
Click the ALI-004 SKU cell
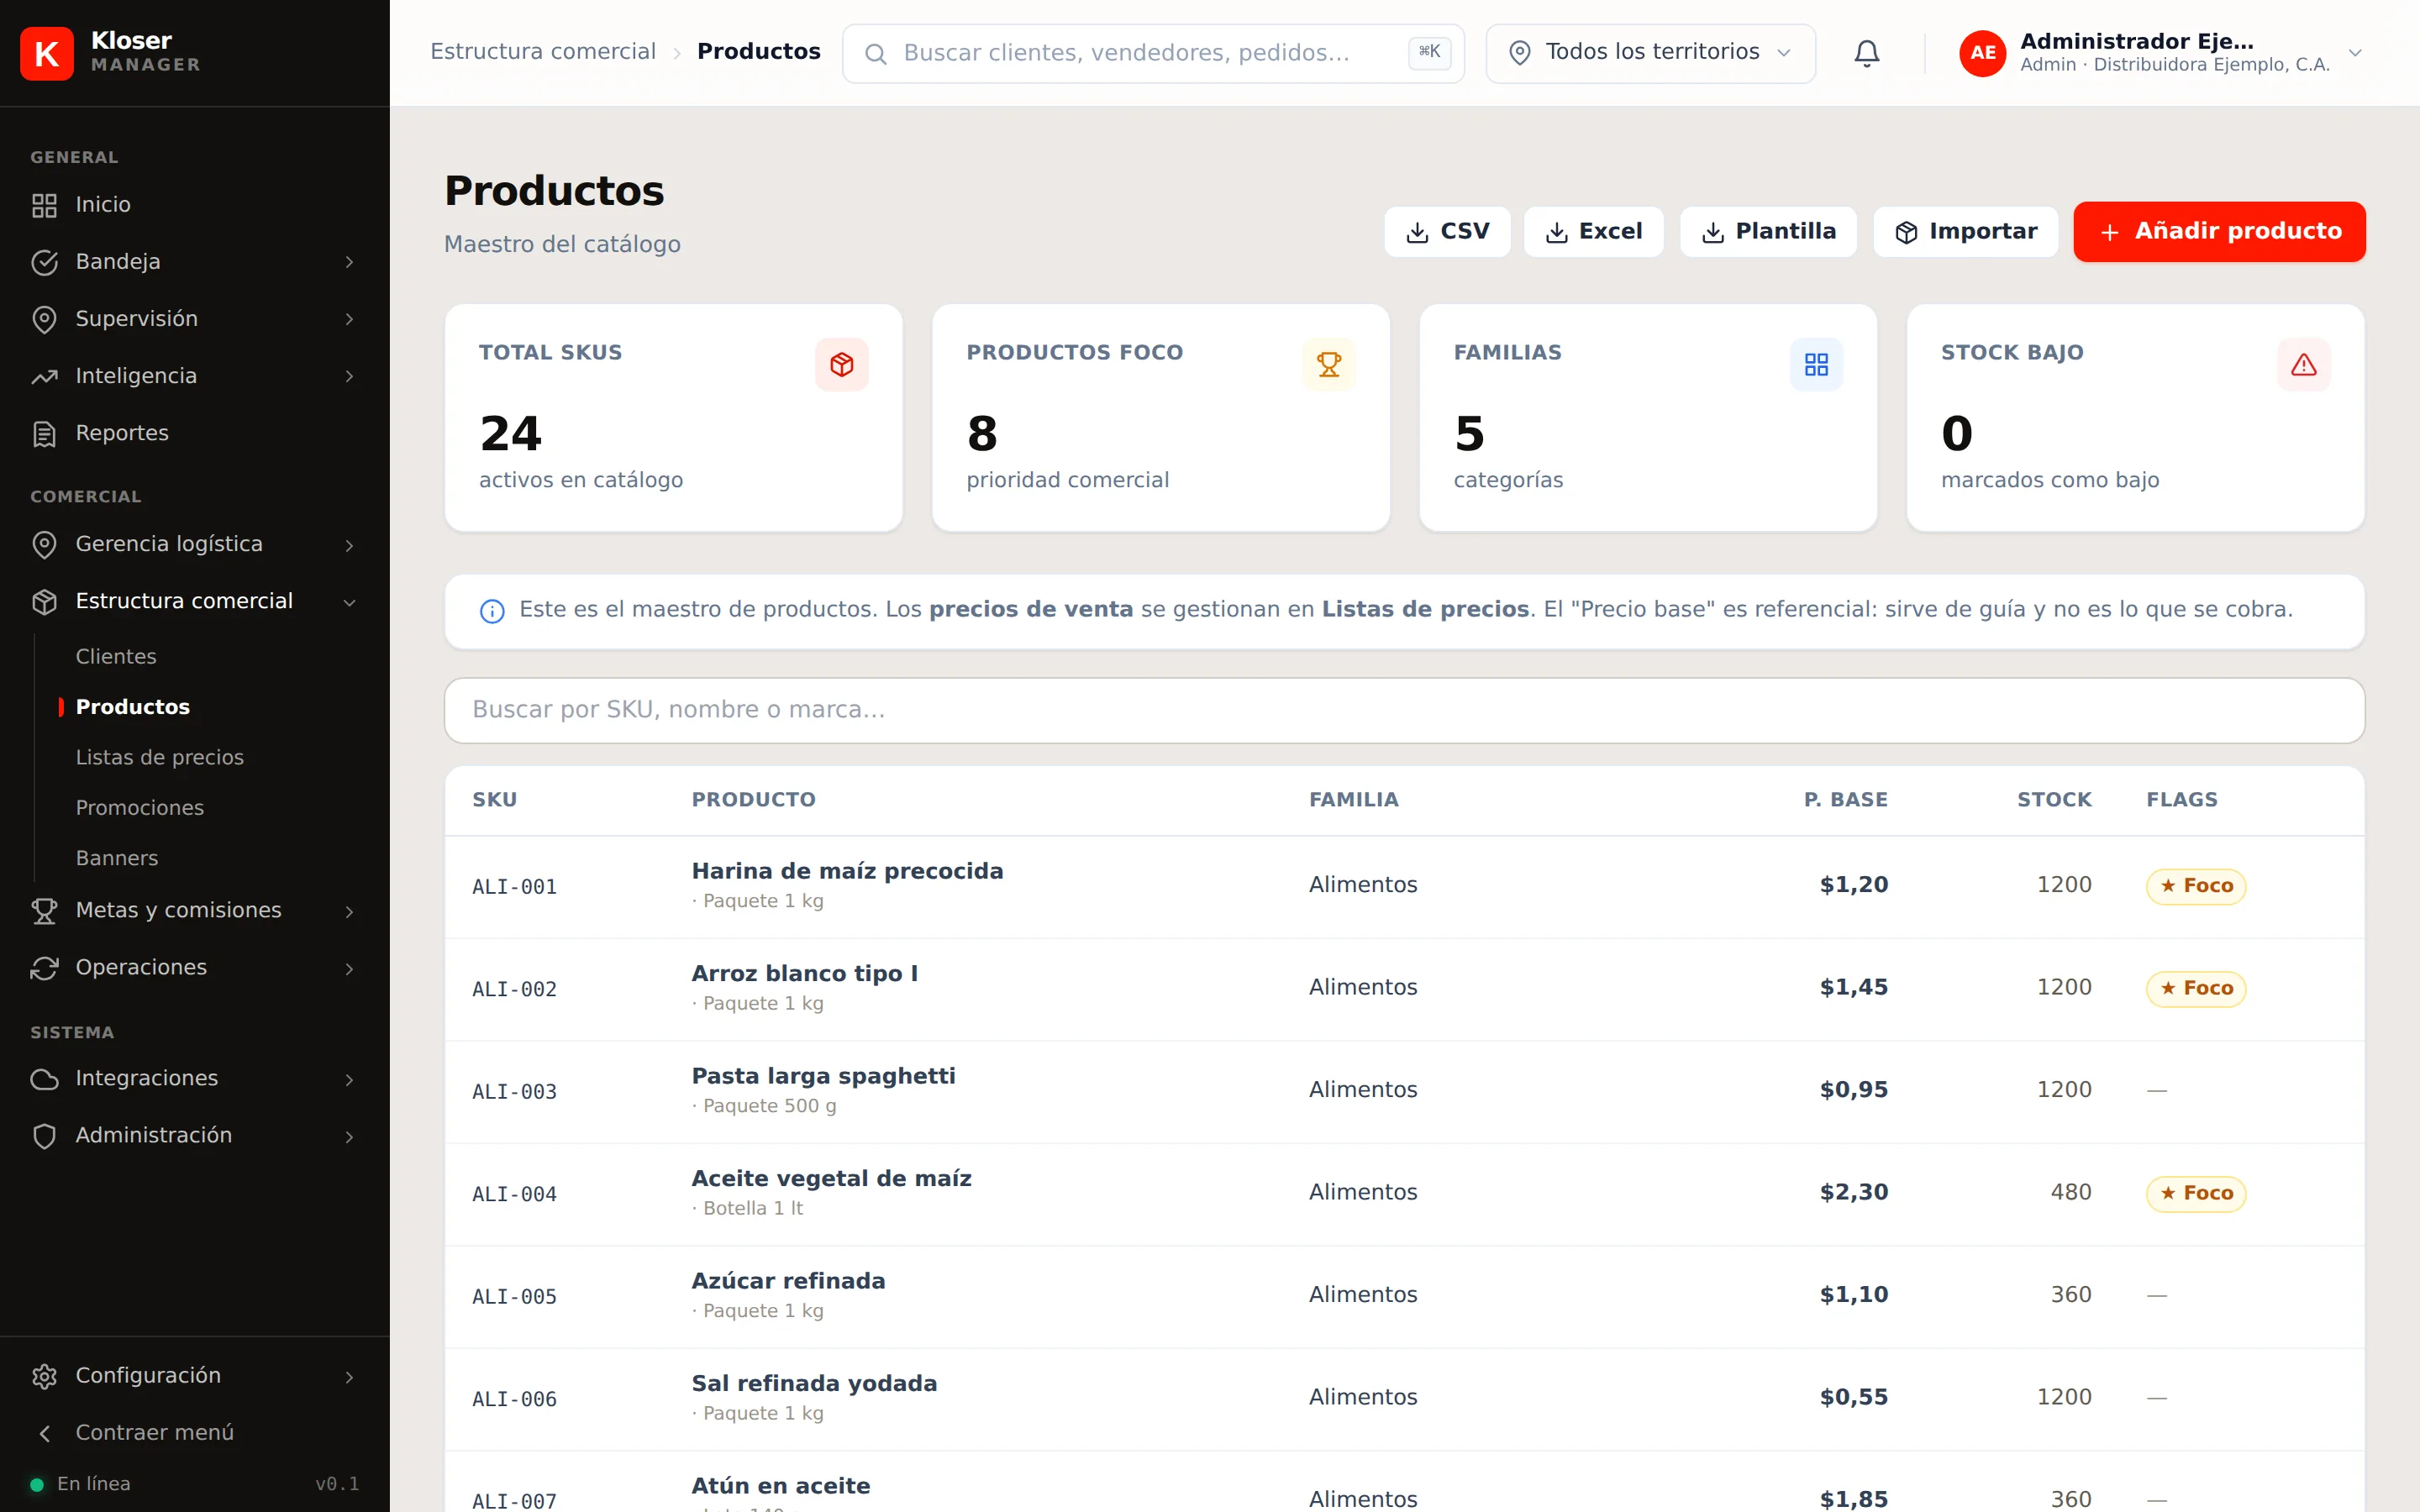pyautogui.click(x=515, y=1195)
